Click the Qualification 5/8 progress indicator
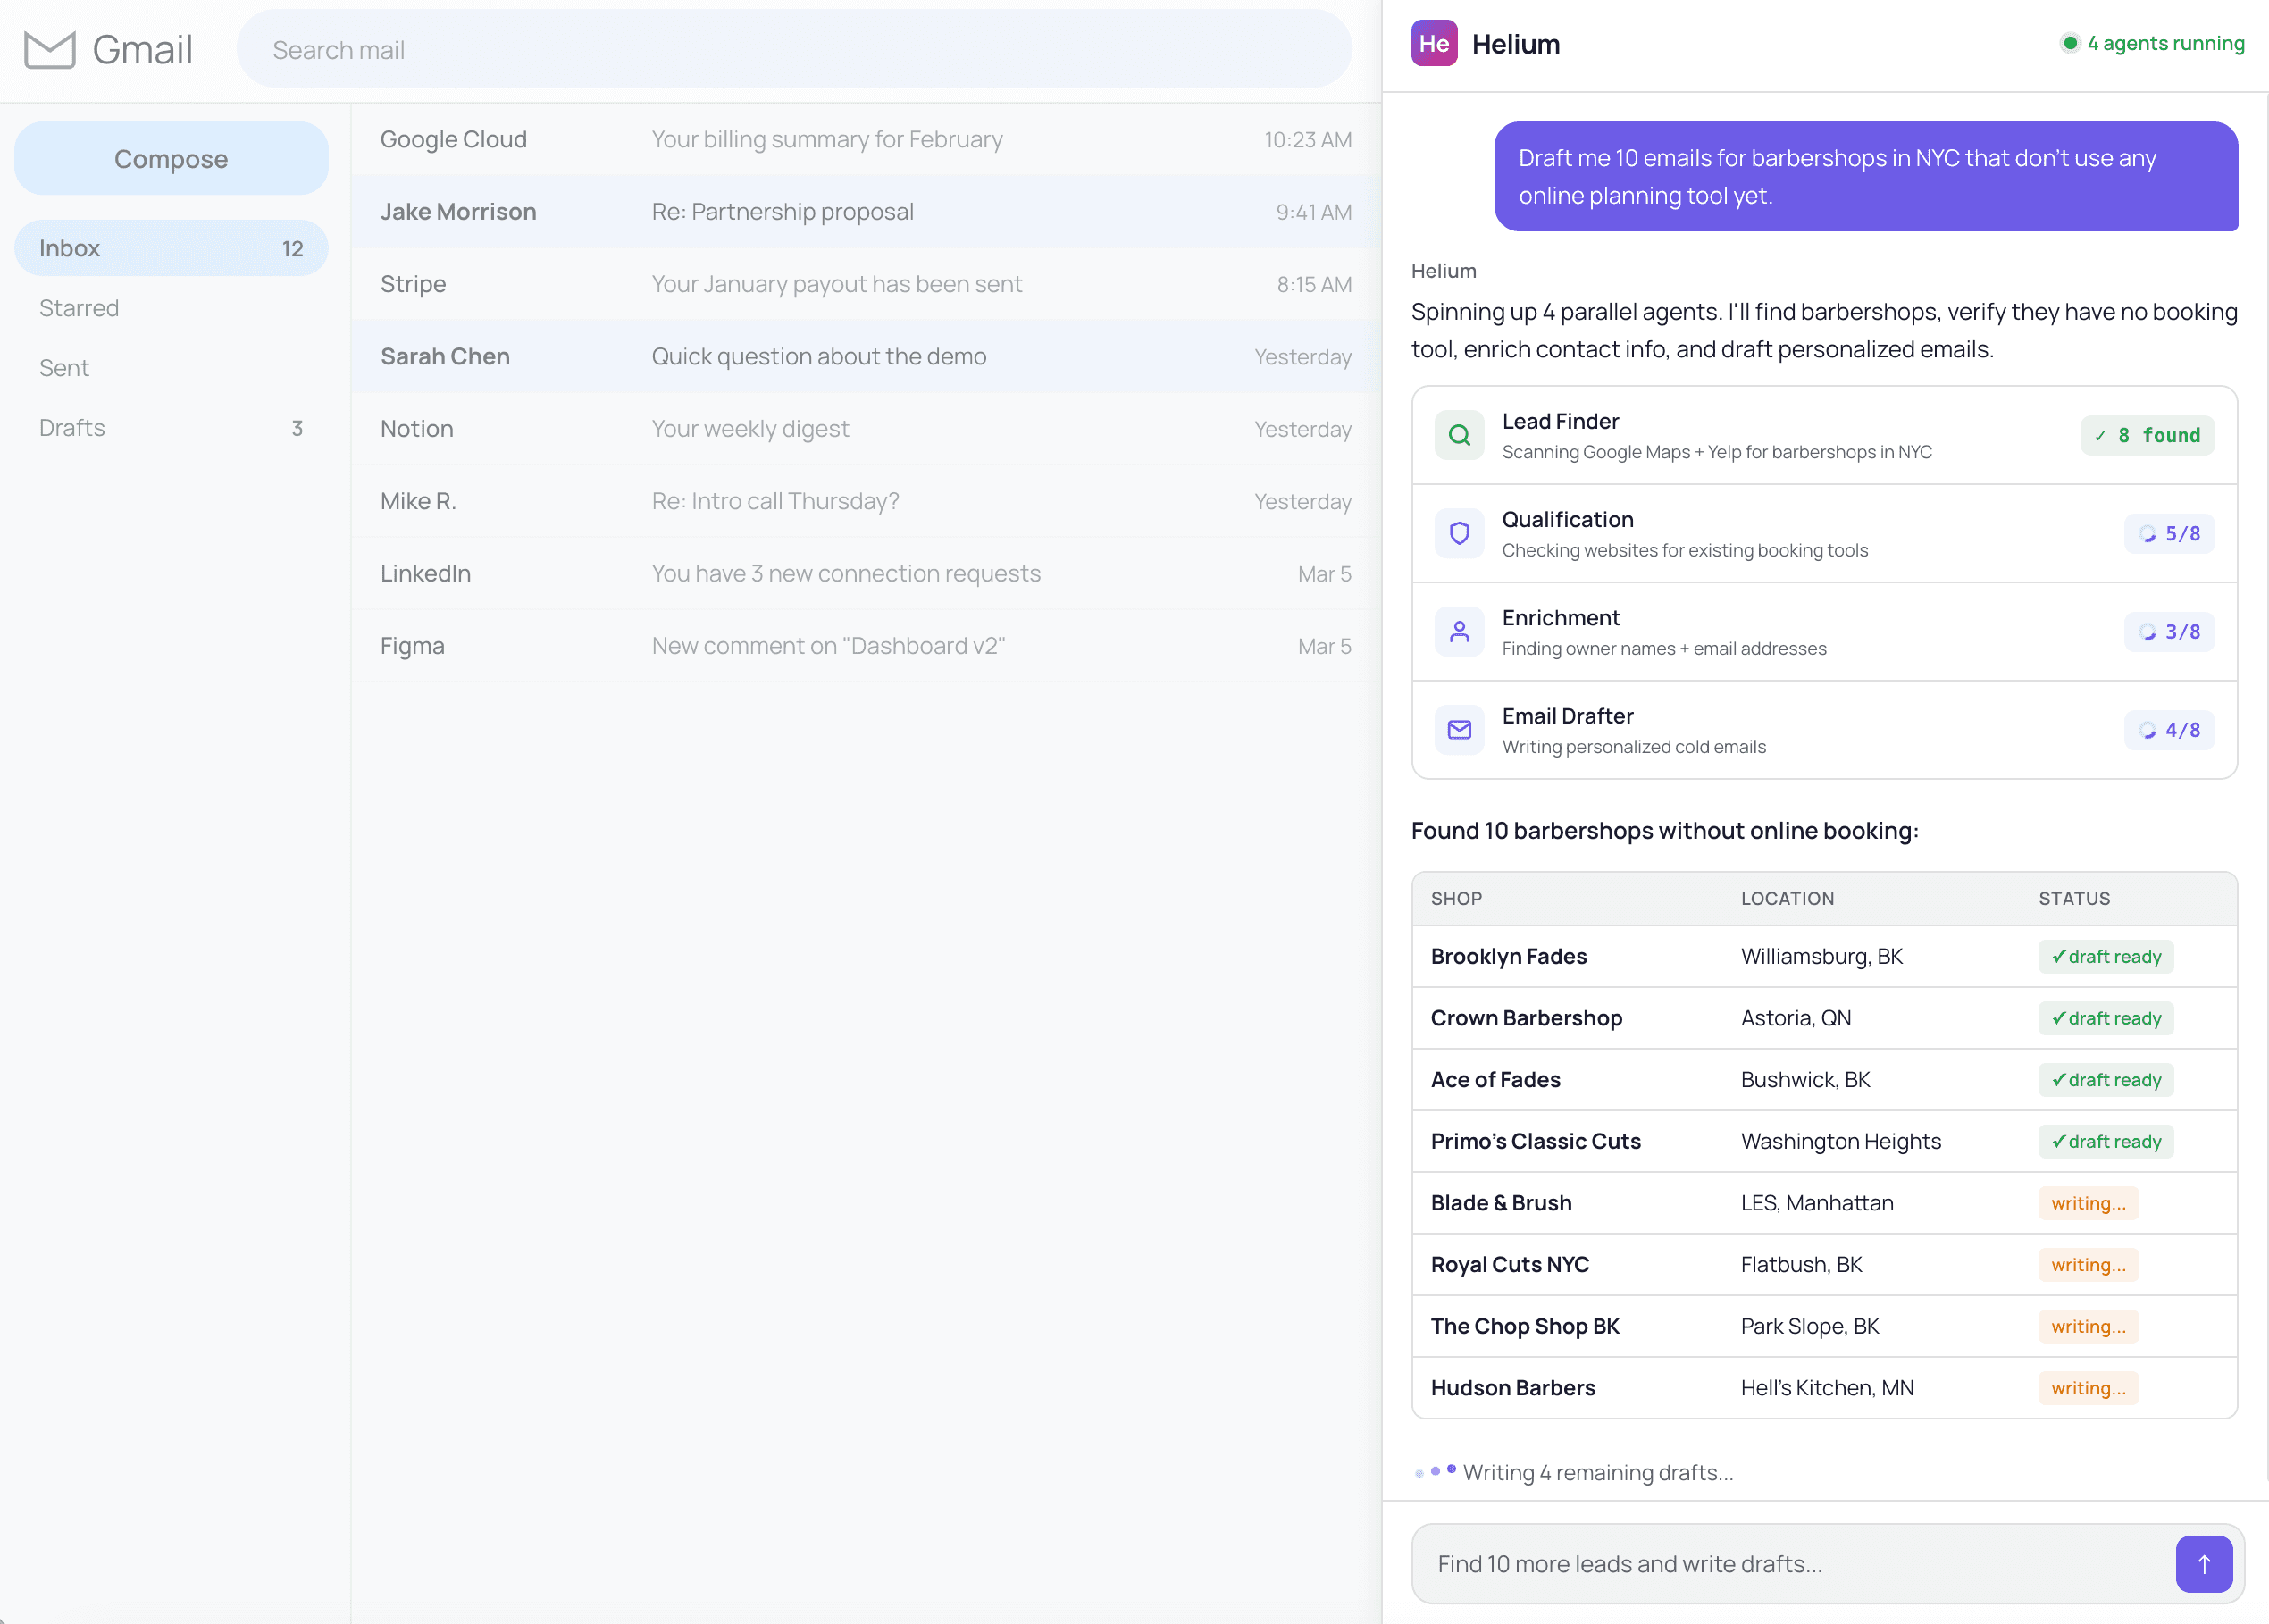 tap(2168, 533)
